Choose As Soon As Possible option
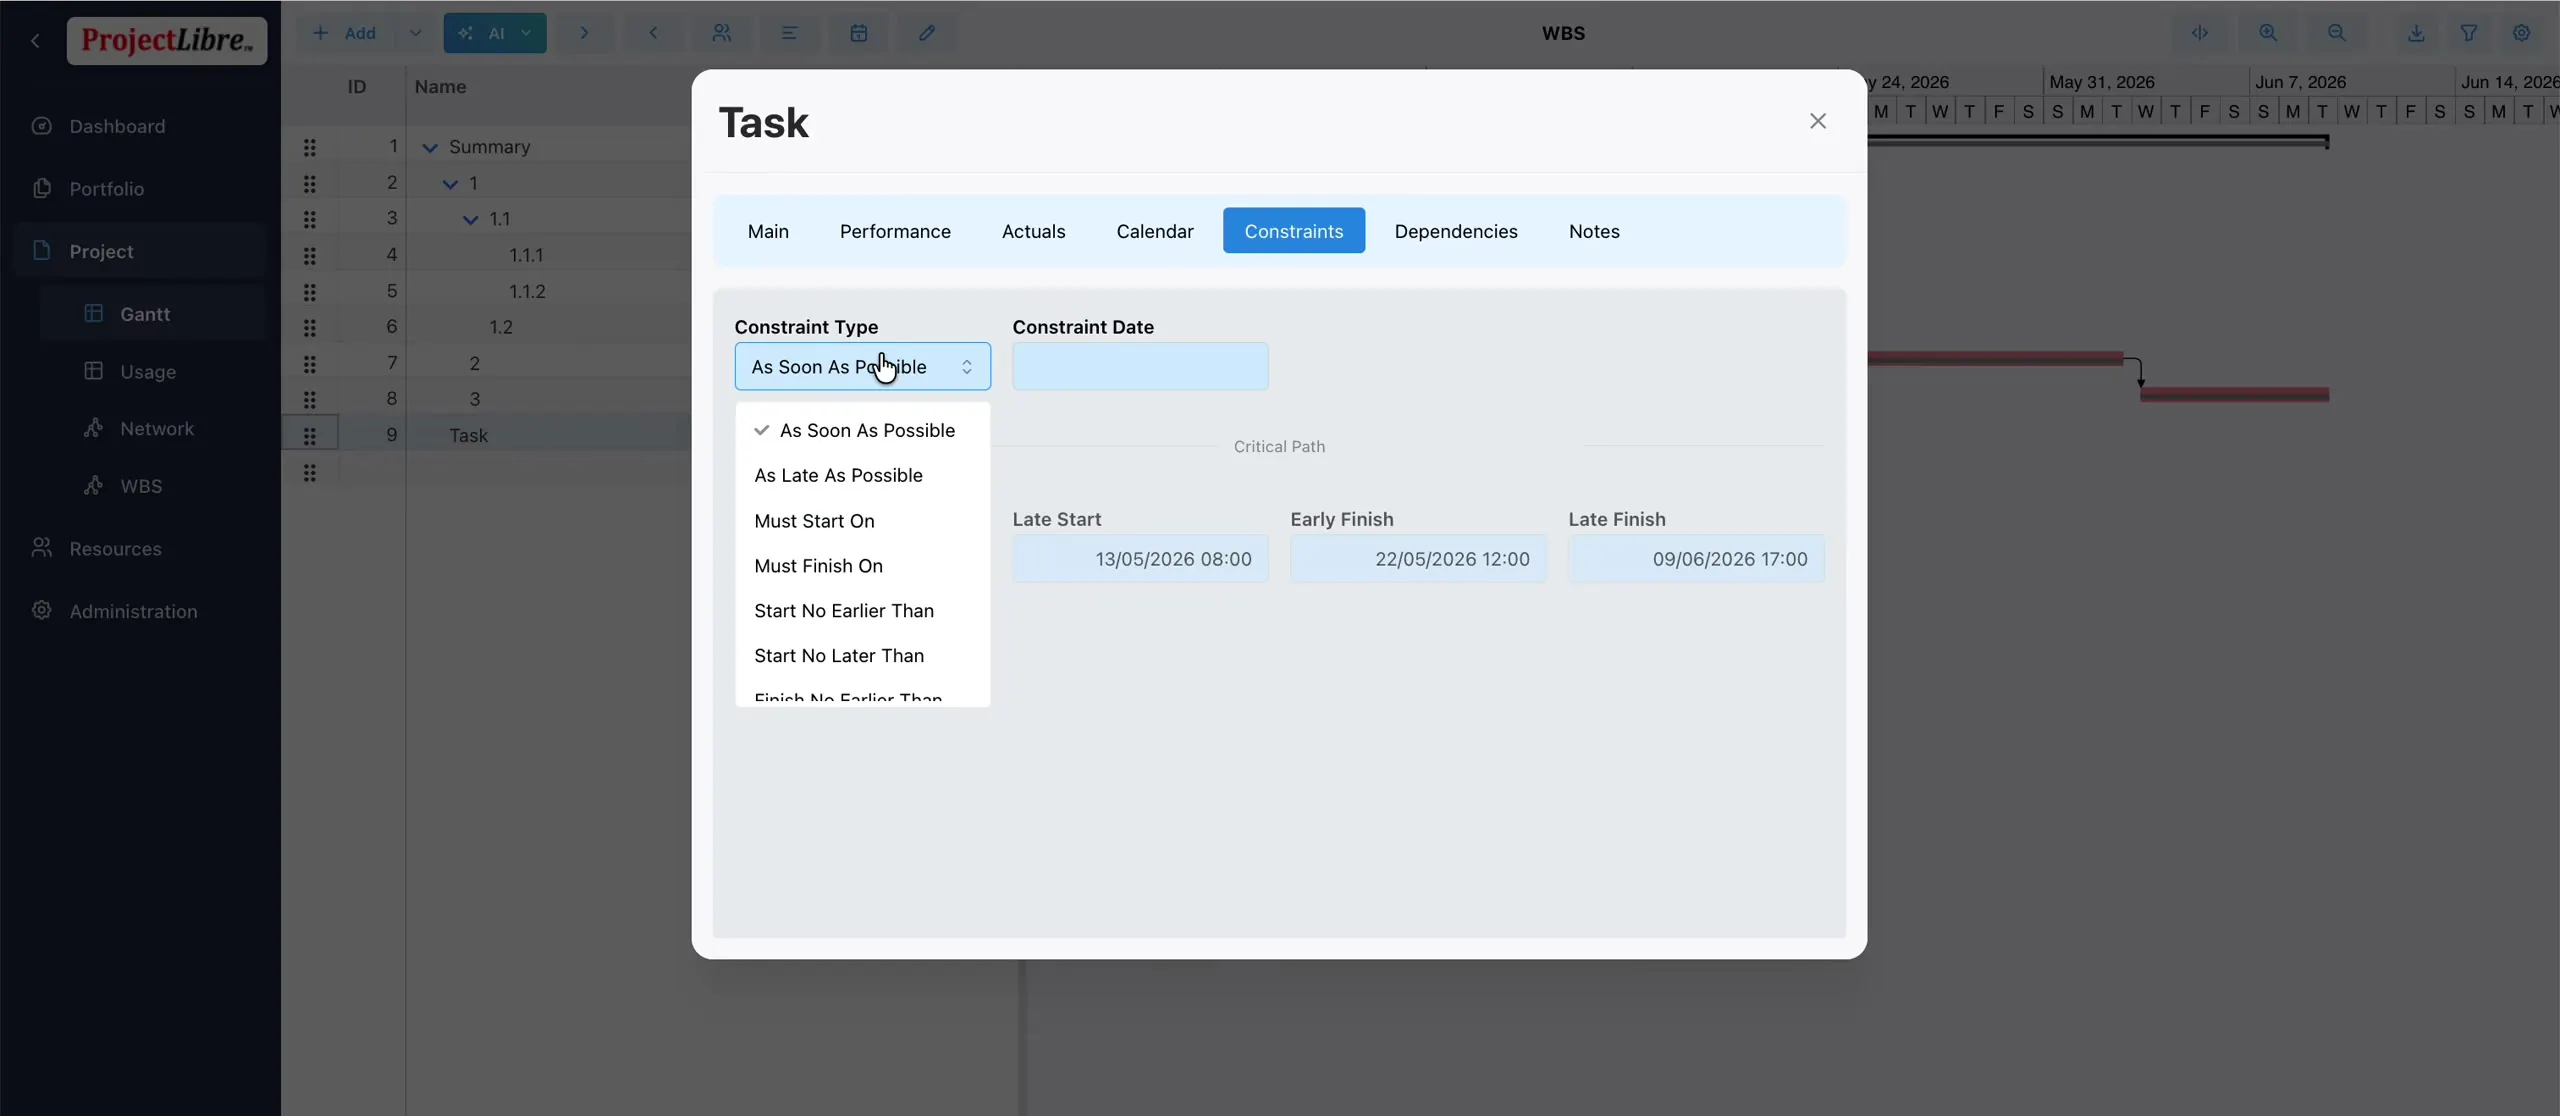The height and width of the screenshot is (1116, 2560). click(x=862, y=430)
